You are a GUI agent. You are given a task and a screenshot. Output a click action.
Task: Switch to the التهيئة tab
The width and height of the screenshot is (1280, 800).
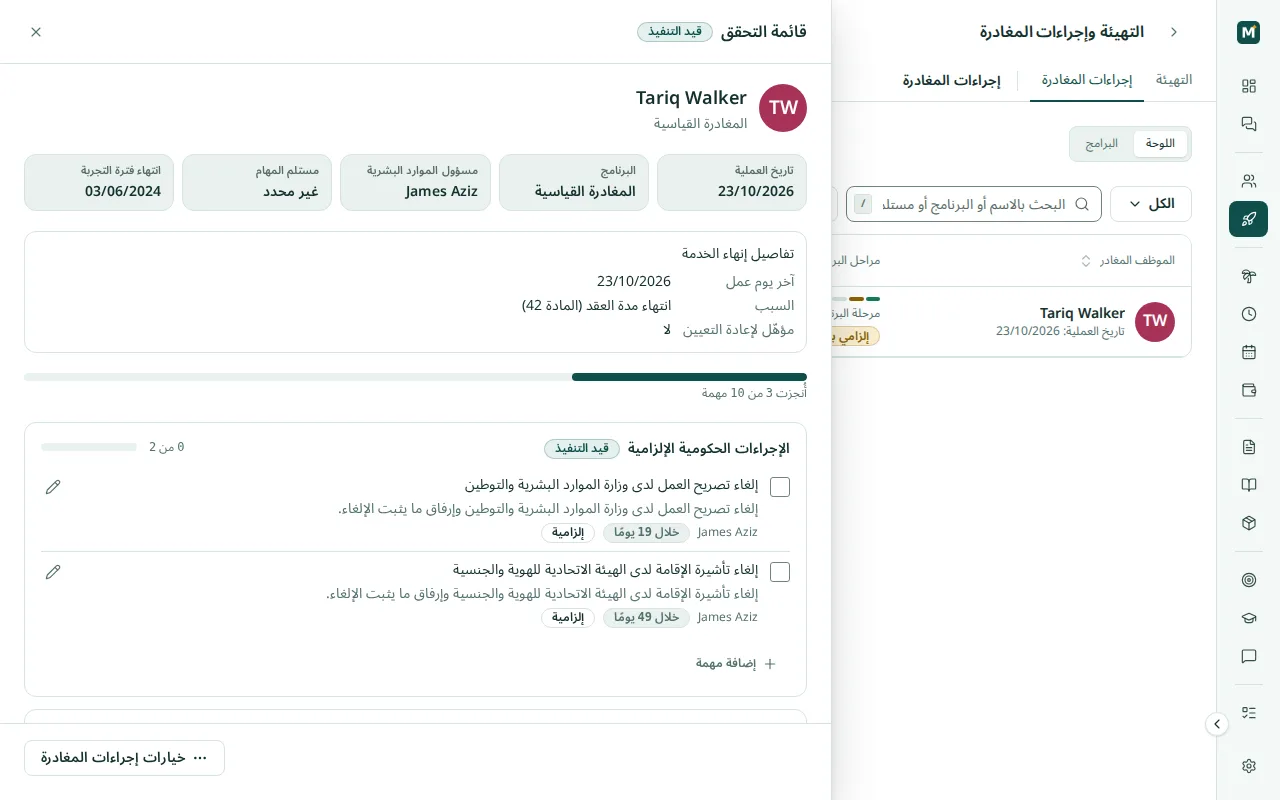click(x=1174, y=80)
